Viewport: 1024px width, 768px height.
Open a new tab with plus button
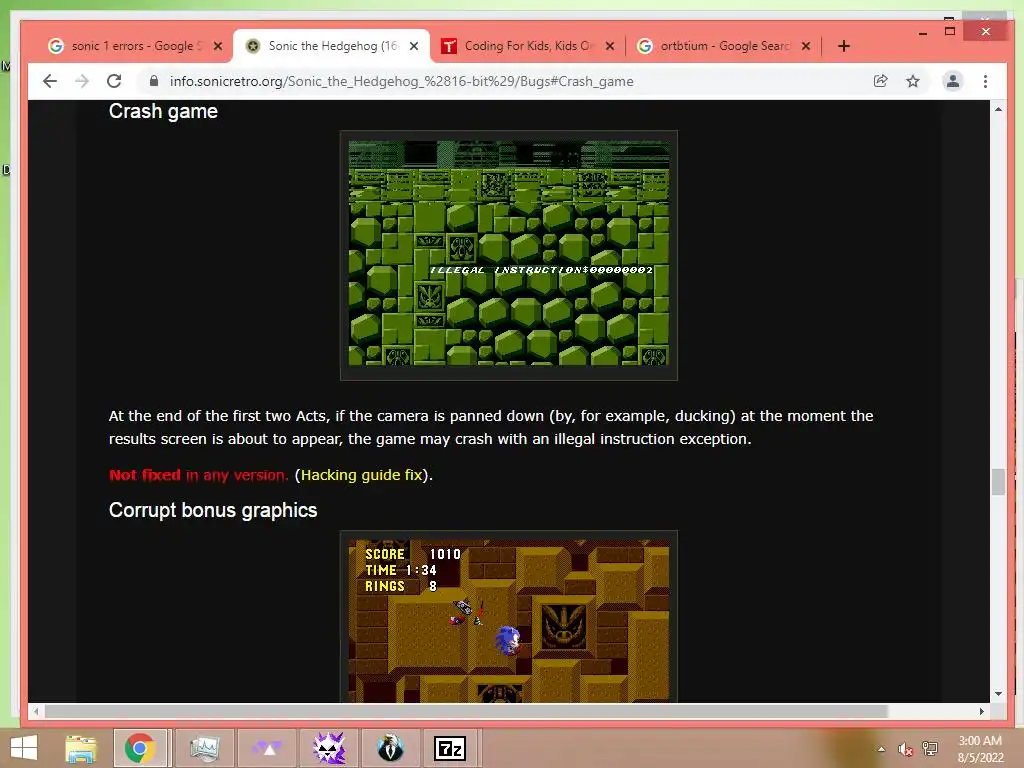[844, 46]
